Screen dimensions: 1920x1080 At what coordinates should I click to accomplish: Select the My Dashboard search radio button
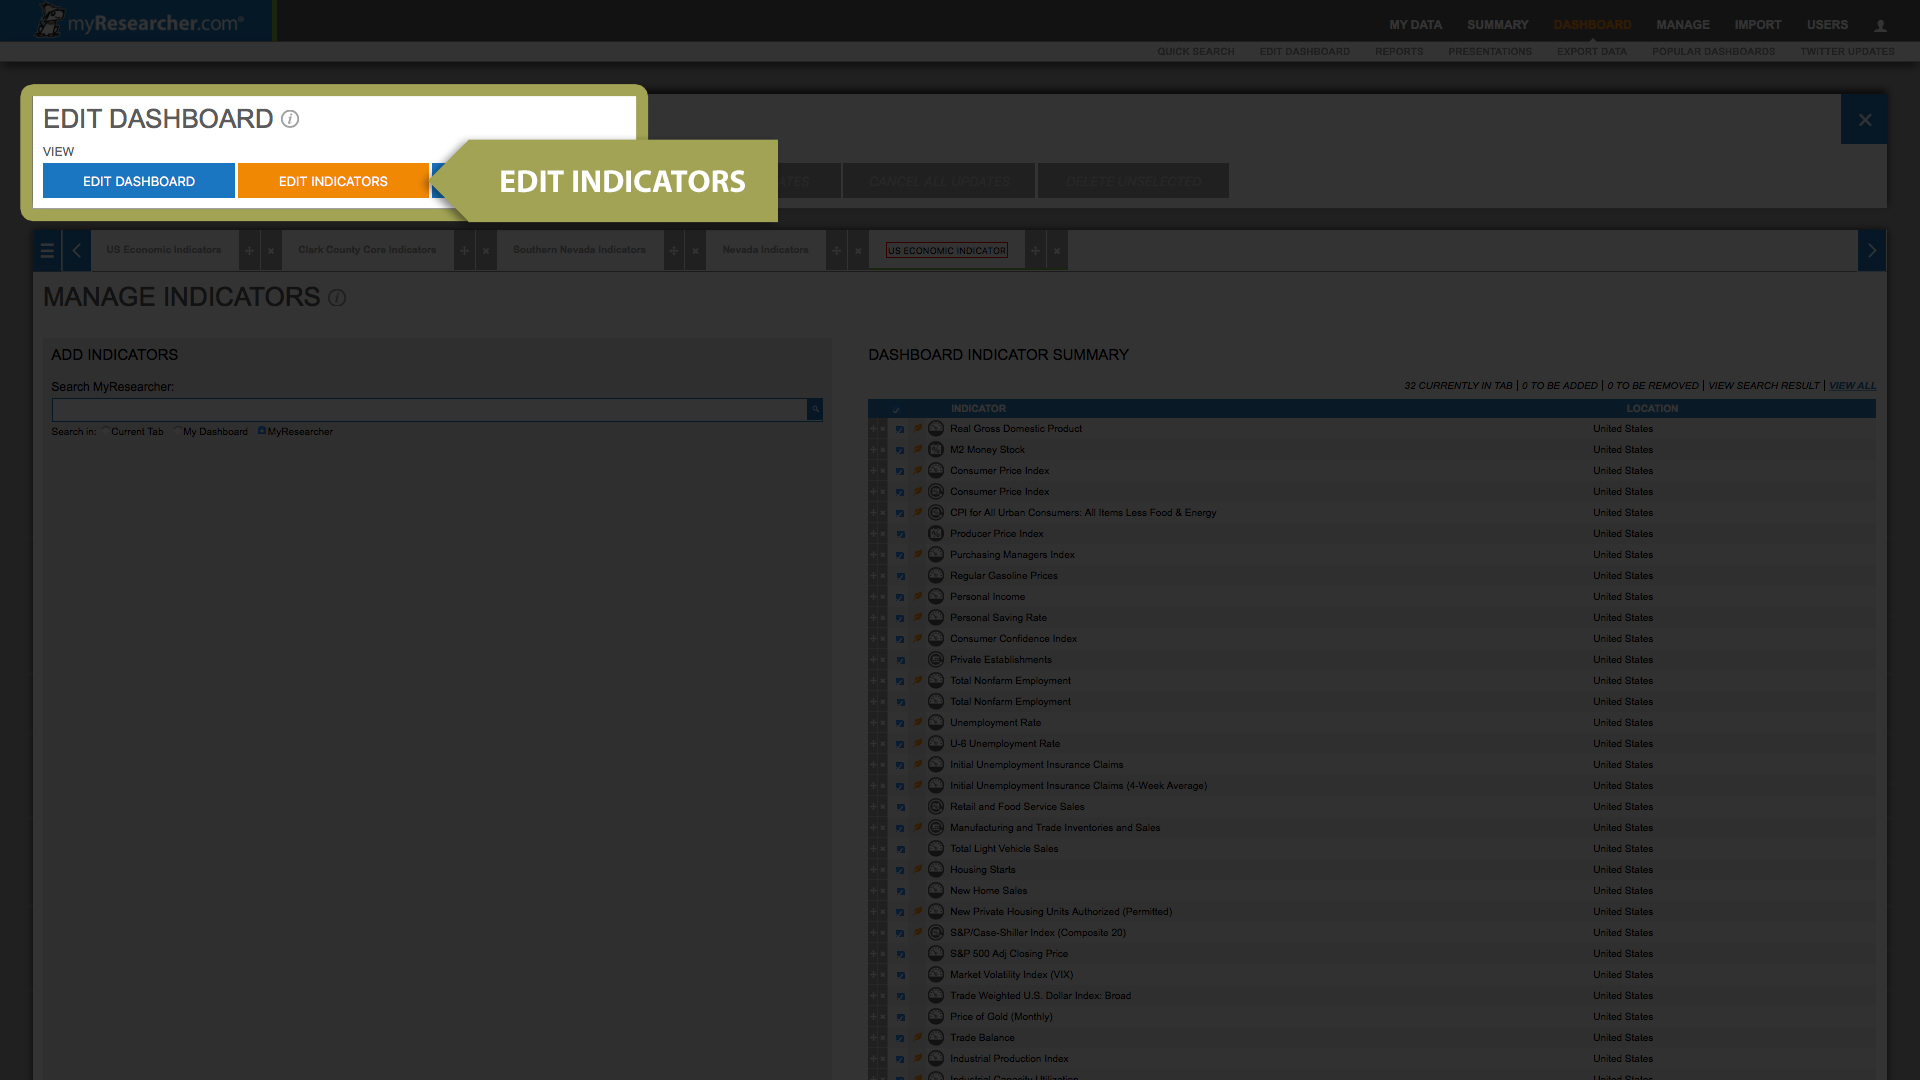coord(178,431)
